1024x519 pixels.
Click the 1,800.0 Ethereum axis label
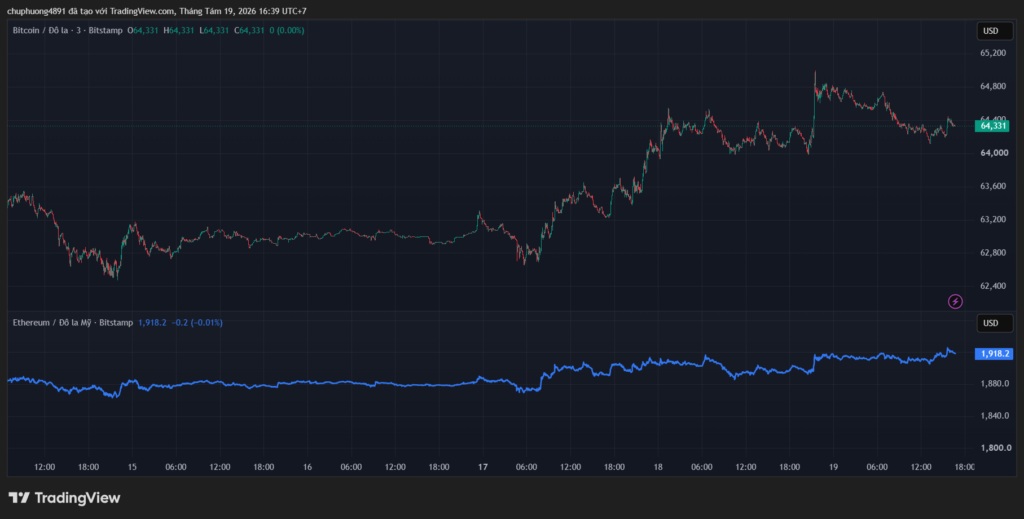click(996, 448)
